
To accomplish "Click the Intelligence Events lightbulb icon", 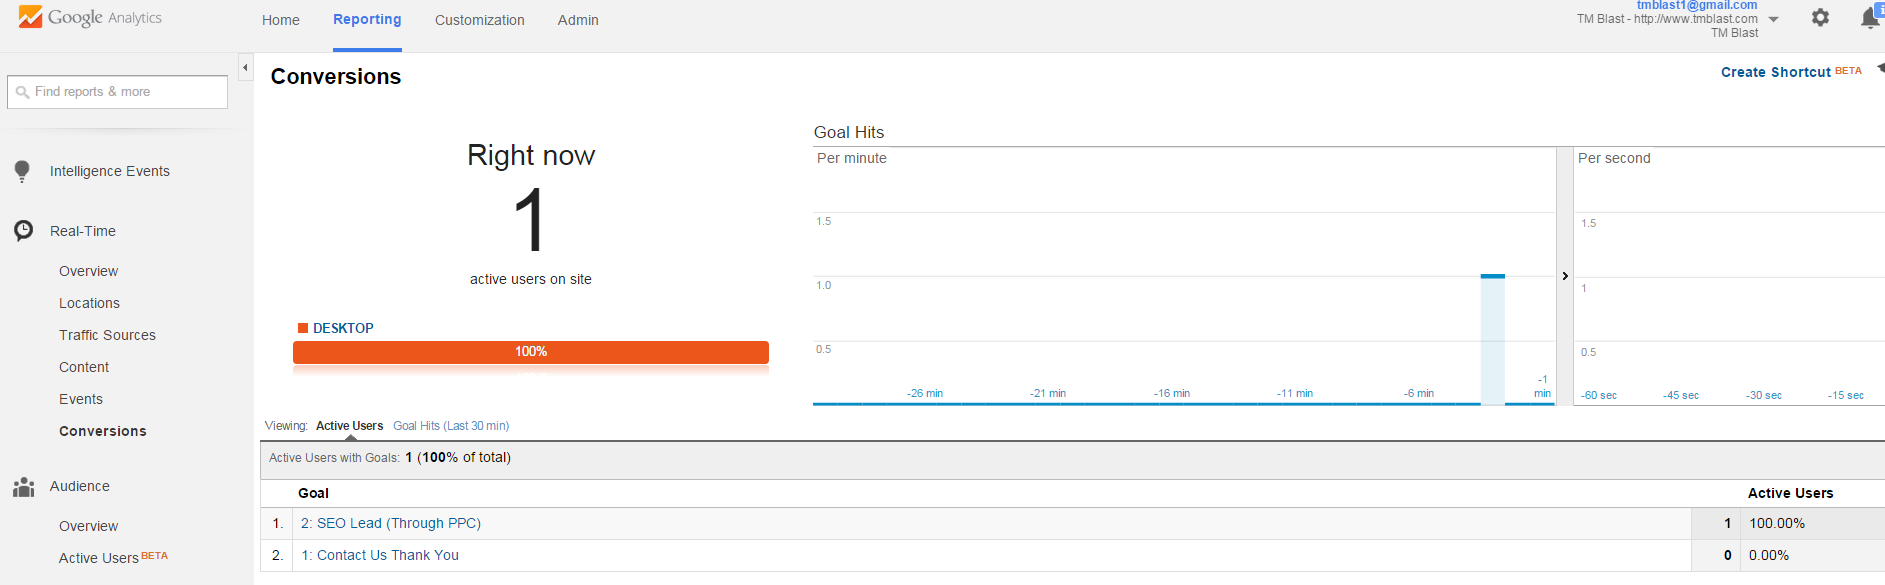I will click(x=22, y=171).
